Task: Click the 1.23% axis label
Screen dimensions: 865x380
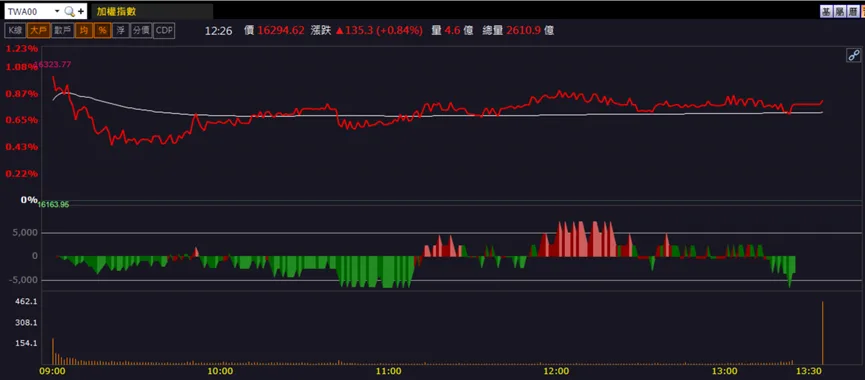Action: click(x=22, y=49)
